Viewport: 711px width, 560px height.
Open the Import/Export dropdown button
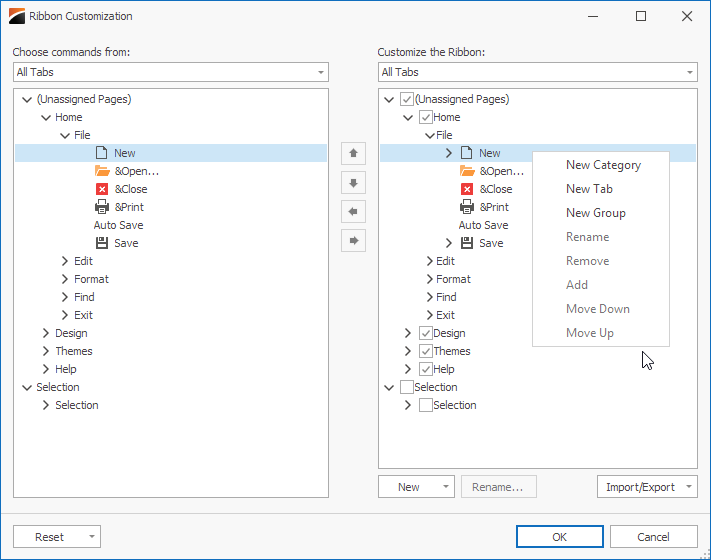pyautogui.click(x=647, y=487)
